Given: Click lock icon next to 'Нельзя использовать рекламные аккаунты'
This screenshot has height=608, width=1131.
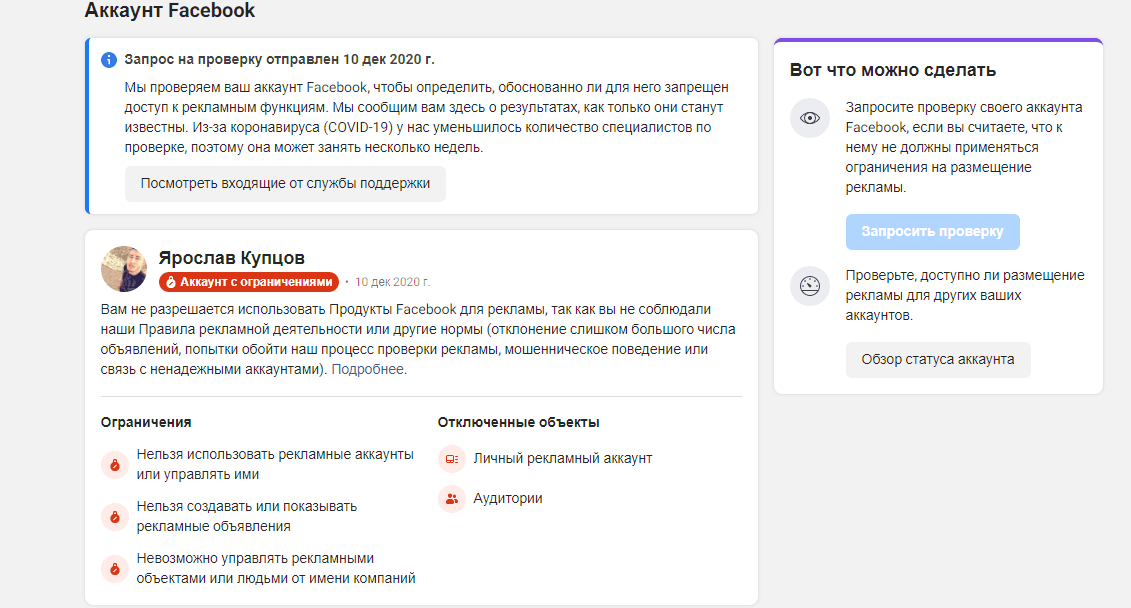Looking at the screenshot, I should coord(115,465).
